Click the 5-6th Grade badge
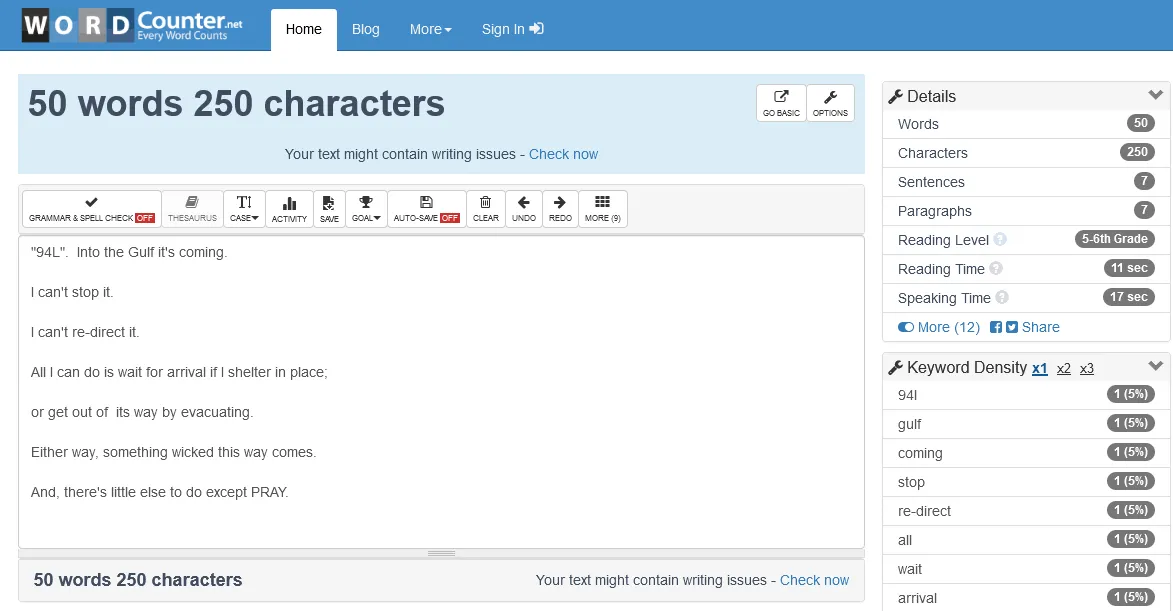Screen dimensions: 1173x611 (x=1115, y=239)
